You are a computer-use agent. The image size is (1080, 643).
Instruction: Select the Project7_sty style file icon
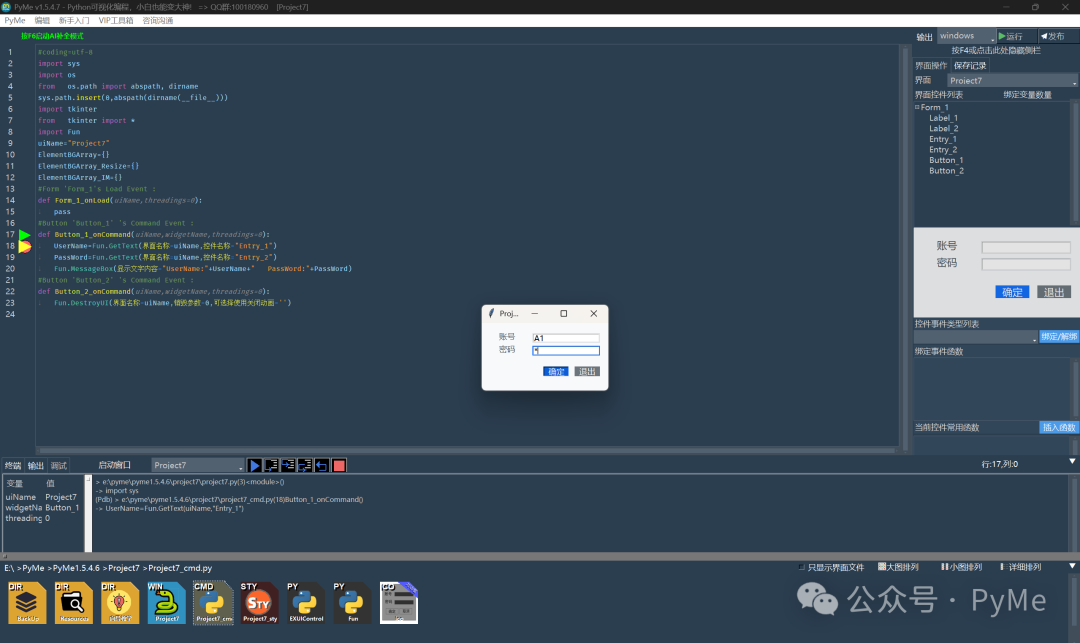[x=259, y=602]
